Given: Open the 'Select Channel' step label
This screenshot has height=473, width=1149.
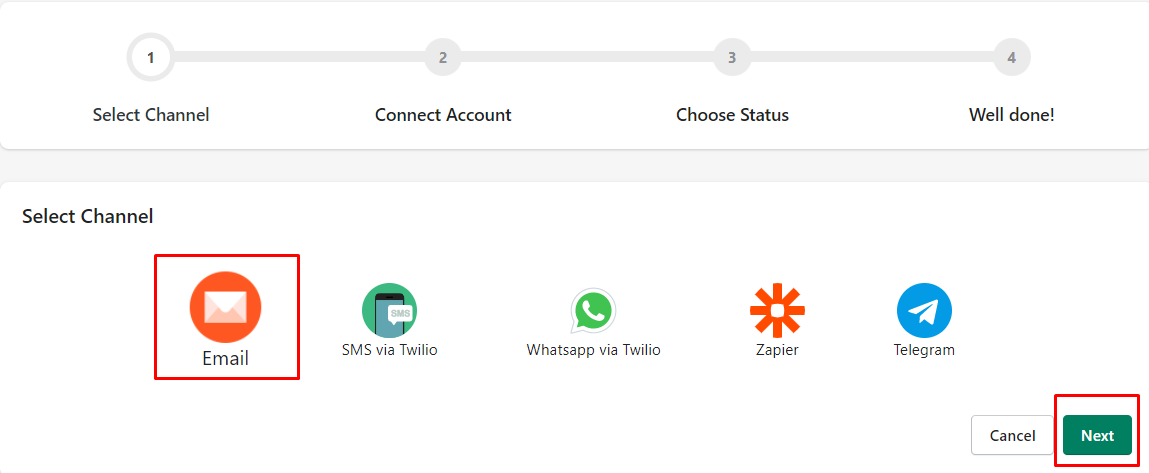Looking at the screenshot, I should pos(151,115).
